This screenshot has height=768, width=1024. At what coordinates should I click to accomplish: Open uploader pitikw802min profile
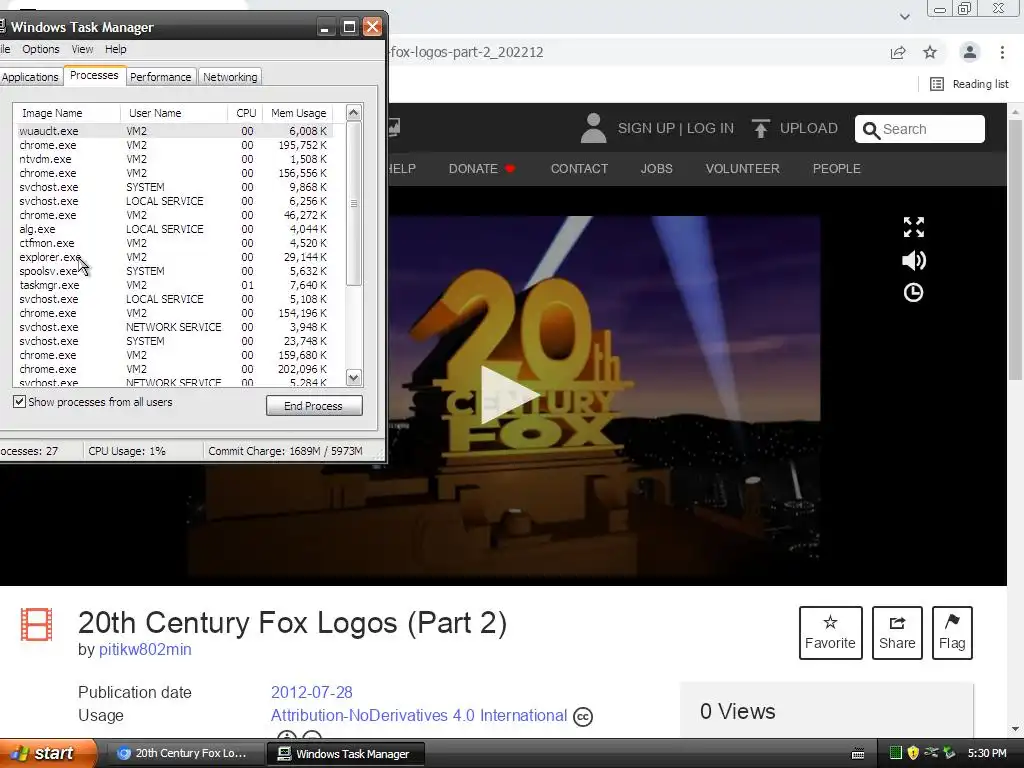pyautogui.click(x=145, y=650)
